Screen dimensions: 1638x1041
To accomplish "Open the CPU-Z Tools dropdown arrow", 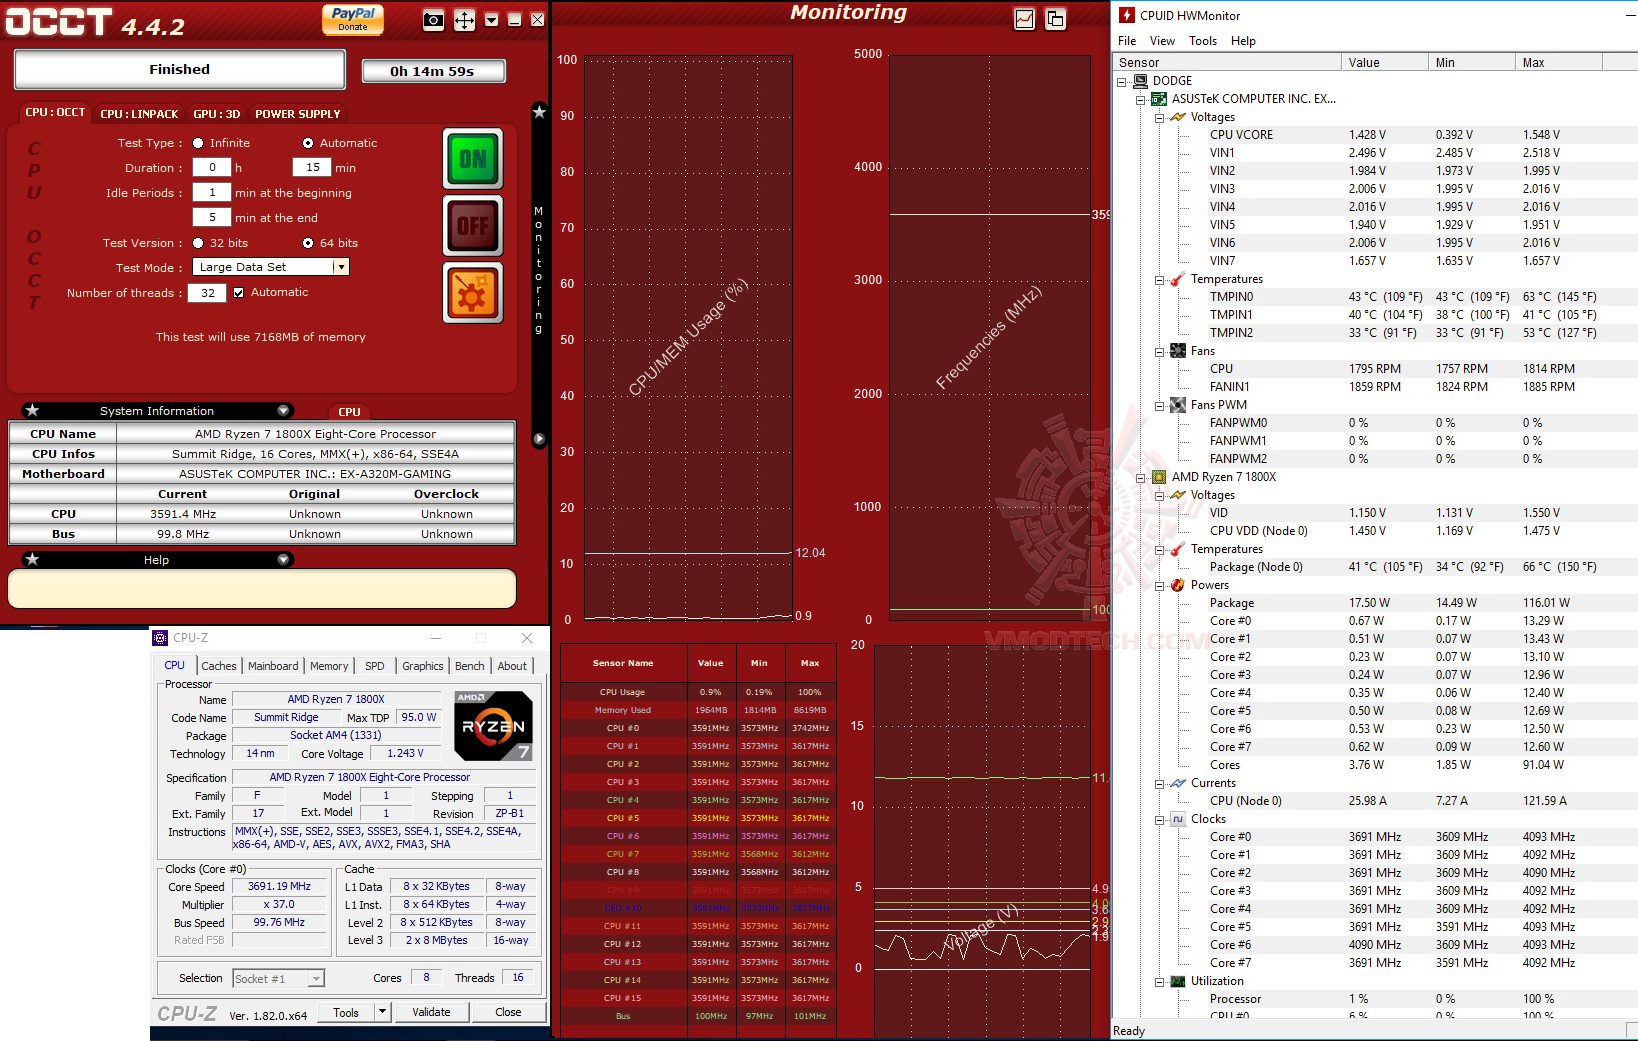I will point(382,1012).
